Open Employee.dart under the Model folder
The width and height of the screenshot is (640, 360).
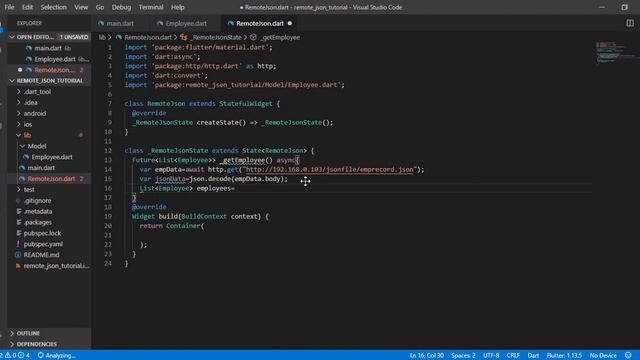point(52,157)
